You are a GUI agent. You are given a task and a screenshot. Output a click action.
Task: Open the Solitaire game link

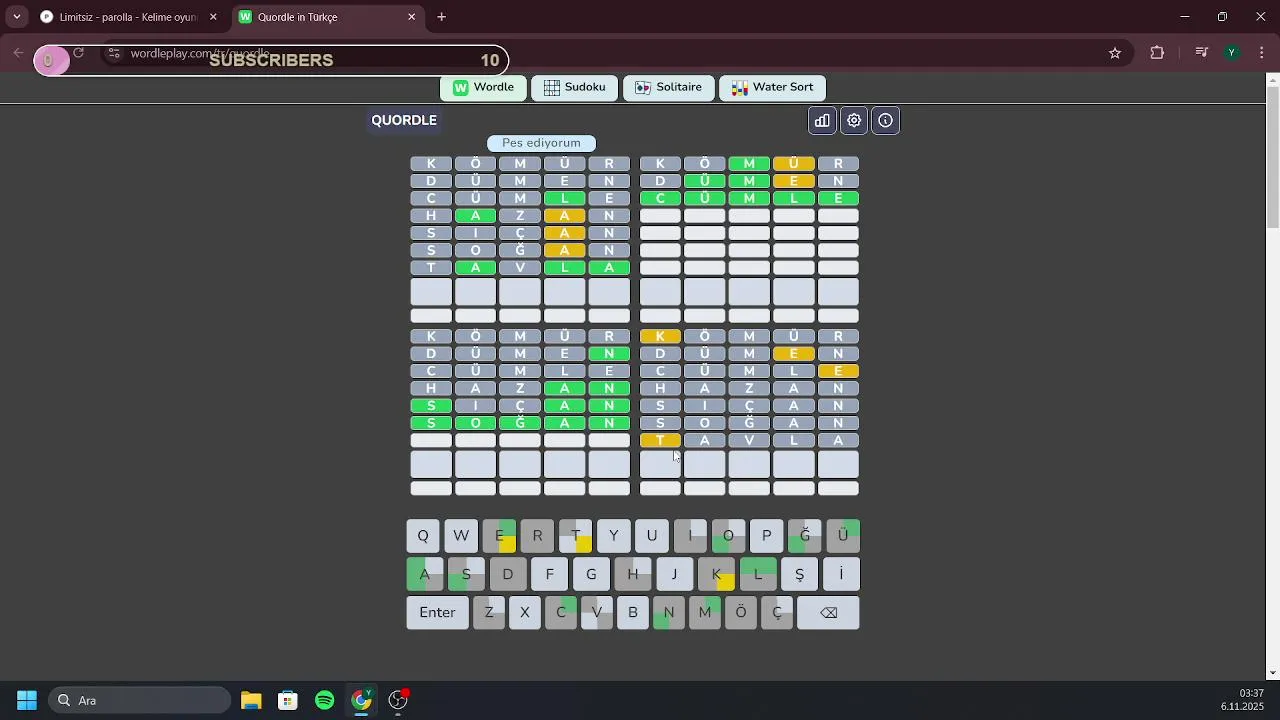[x=668, y=87]
